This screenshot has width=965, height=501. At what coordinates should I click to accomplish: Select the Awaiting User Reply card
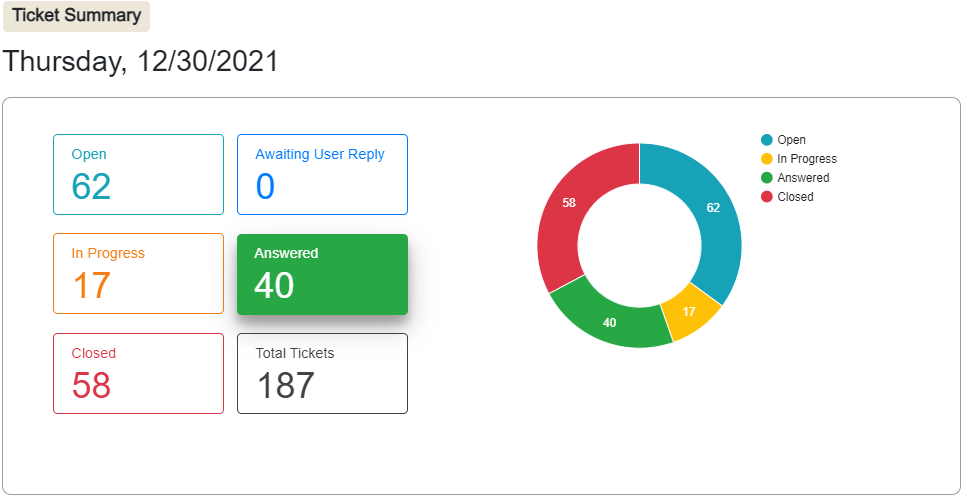(322, 174)
